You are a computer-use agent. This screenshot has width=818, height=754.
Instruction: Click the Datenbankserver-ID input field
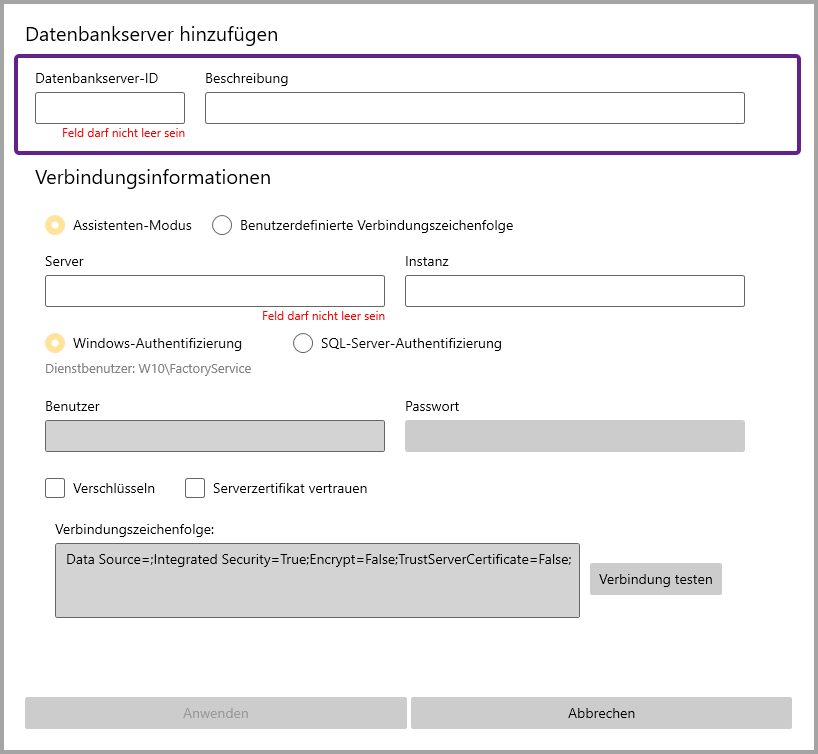tap(110, 108)
